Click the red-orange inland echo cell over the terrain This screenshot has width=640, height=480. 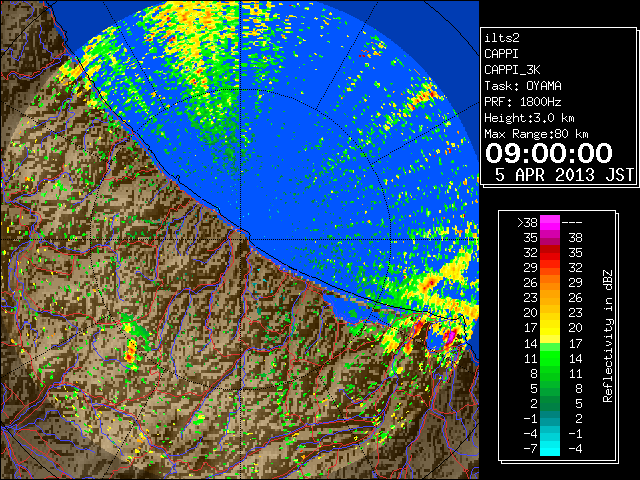(131, 352)
